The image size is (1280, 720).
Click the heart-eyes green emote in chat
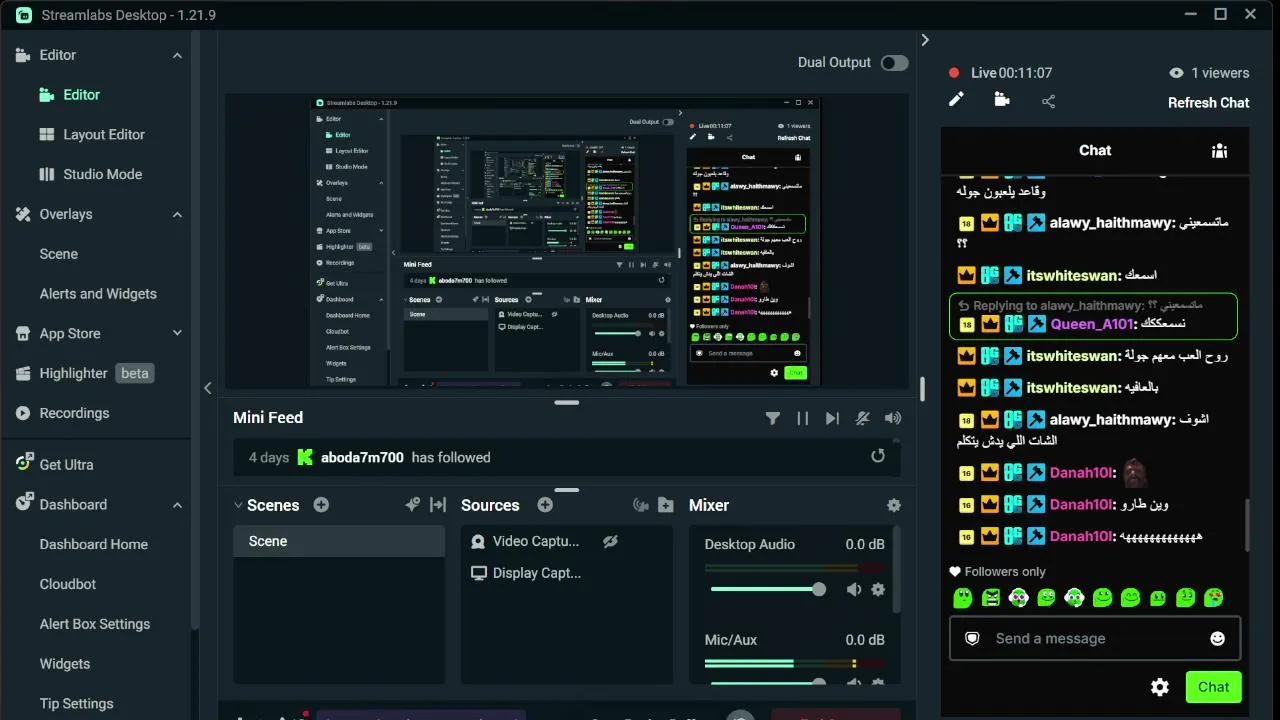click(1214, 598)
